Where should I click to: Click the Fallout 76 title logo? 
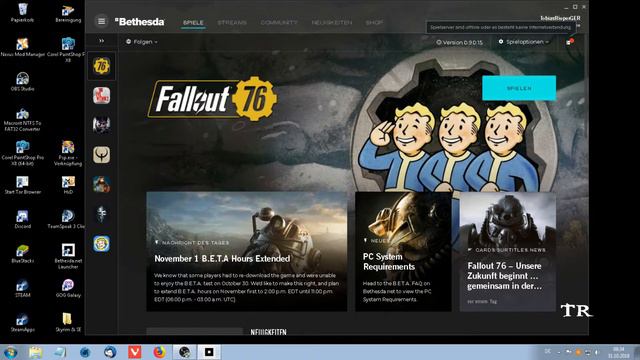coord(212,98)
